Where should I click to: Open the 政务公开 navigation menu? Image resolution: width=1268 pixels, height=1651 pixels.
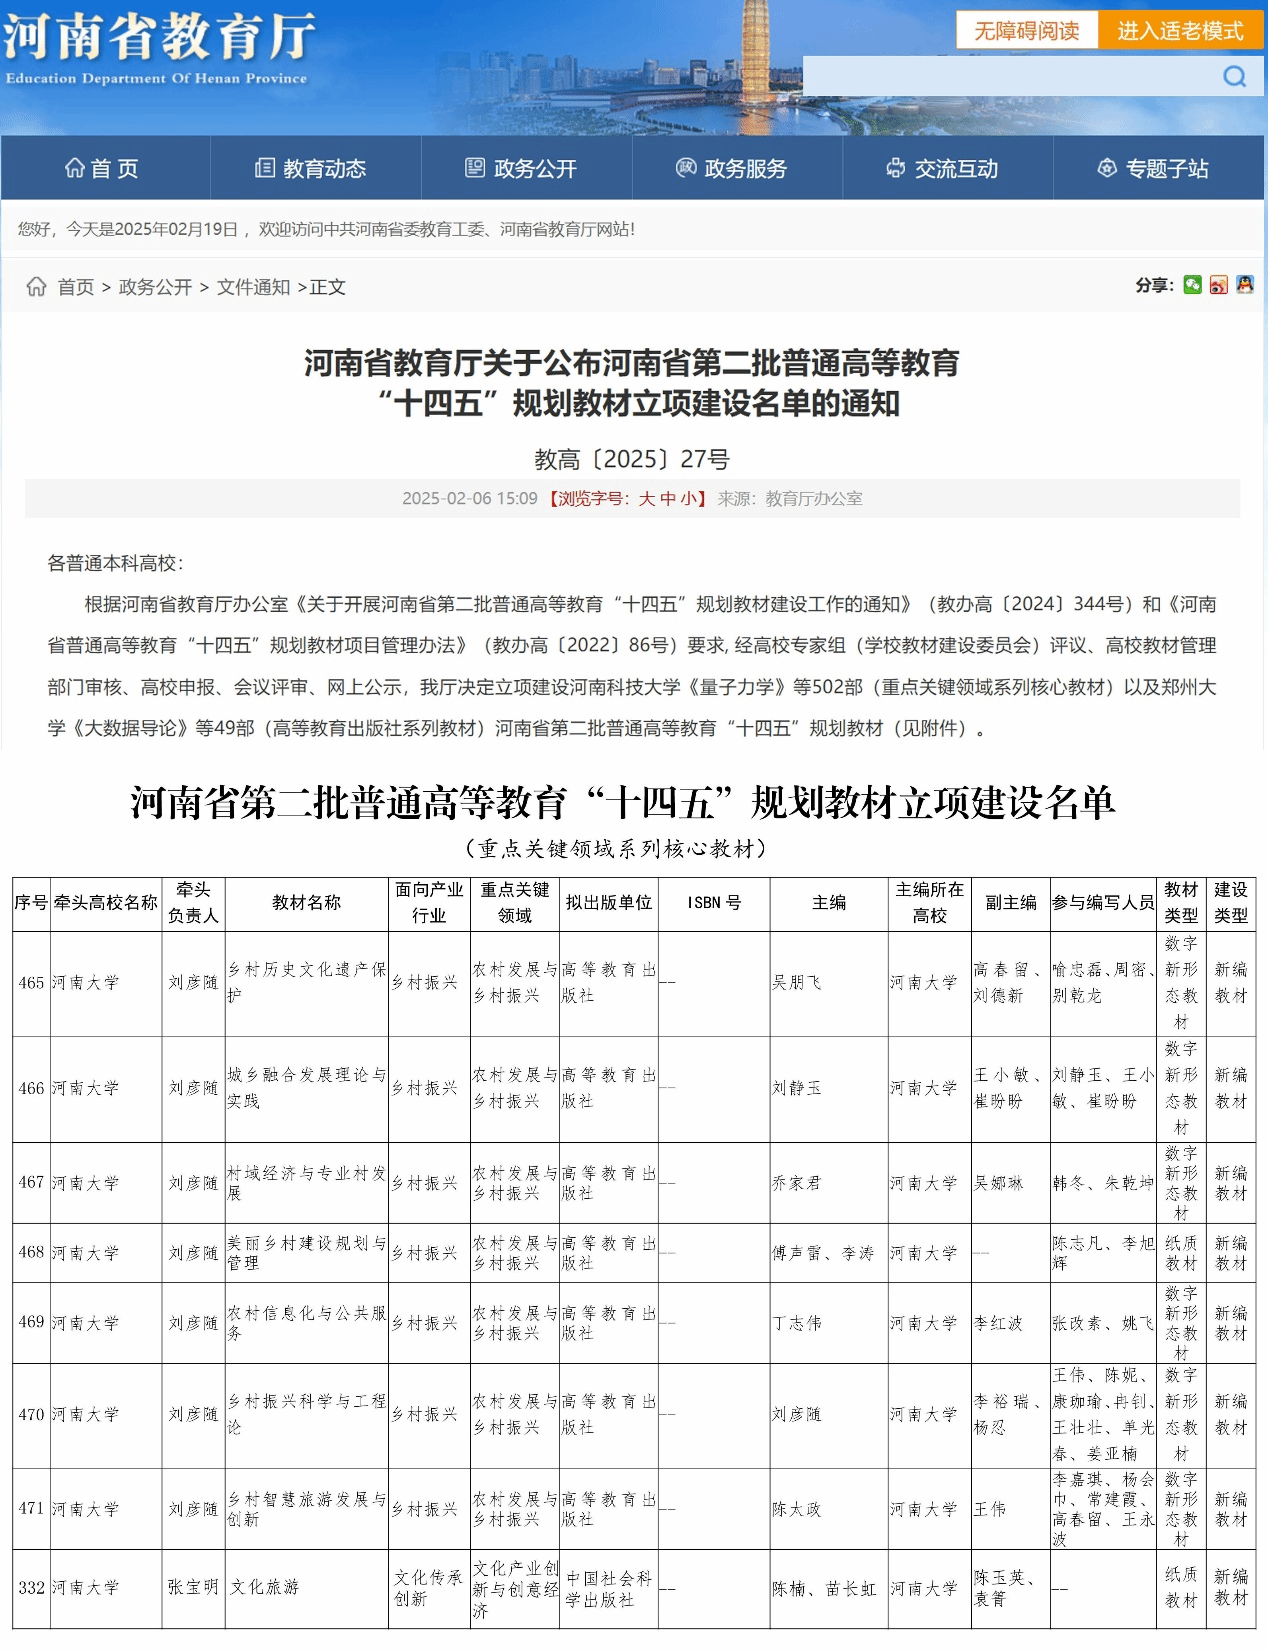pos(521,168)
